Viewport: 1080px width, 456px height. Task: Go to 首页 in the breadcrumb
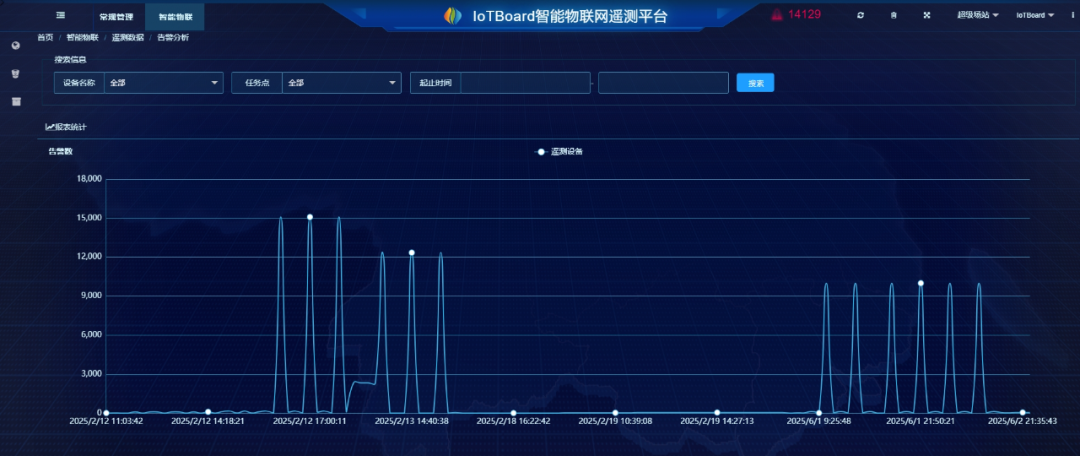pos(45,38)
